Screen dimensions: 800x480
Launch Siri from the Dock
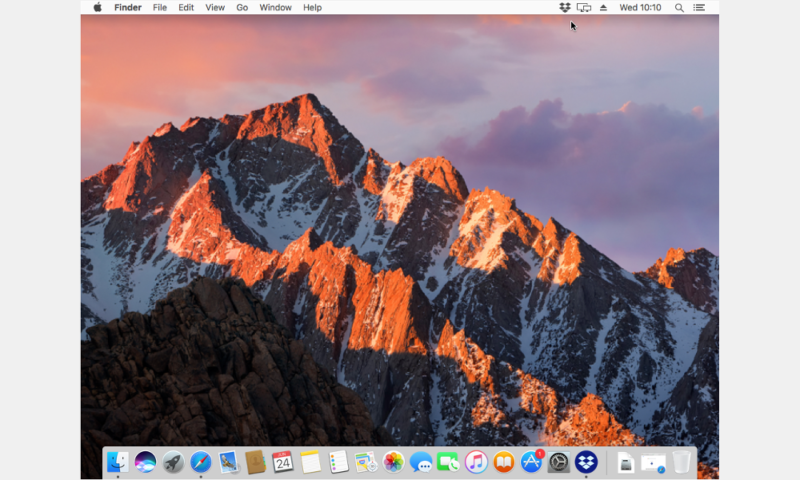click(x=145, y=462)
